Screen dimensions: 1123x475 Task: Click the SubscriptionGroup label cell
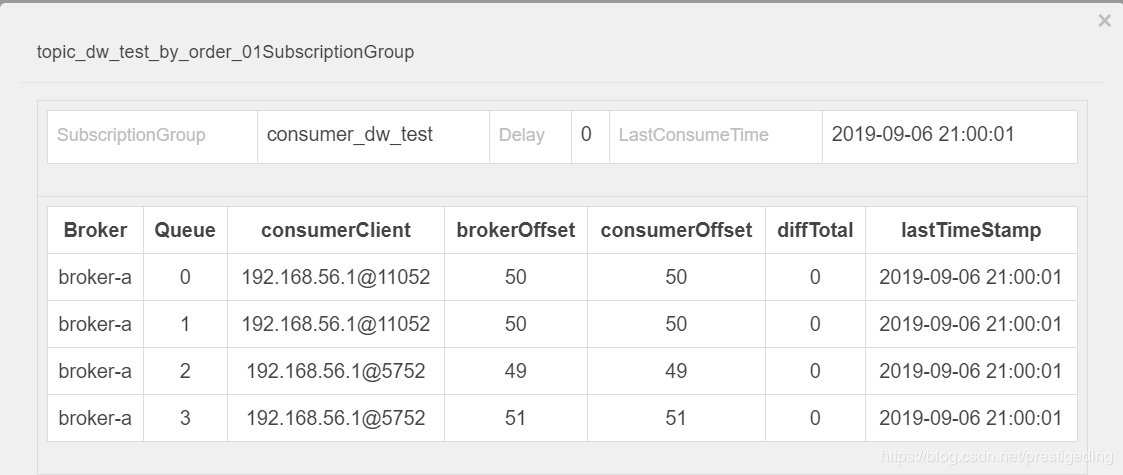click(131, 135)
